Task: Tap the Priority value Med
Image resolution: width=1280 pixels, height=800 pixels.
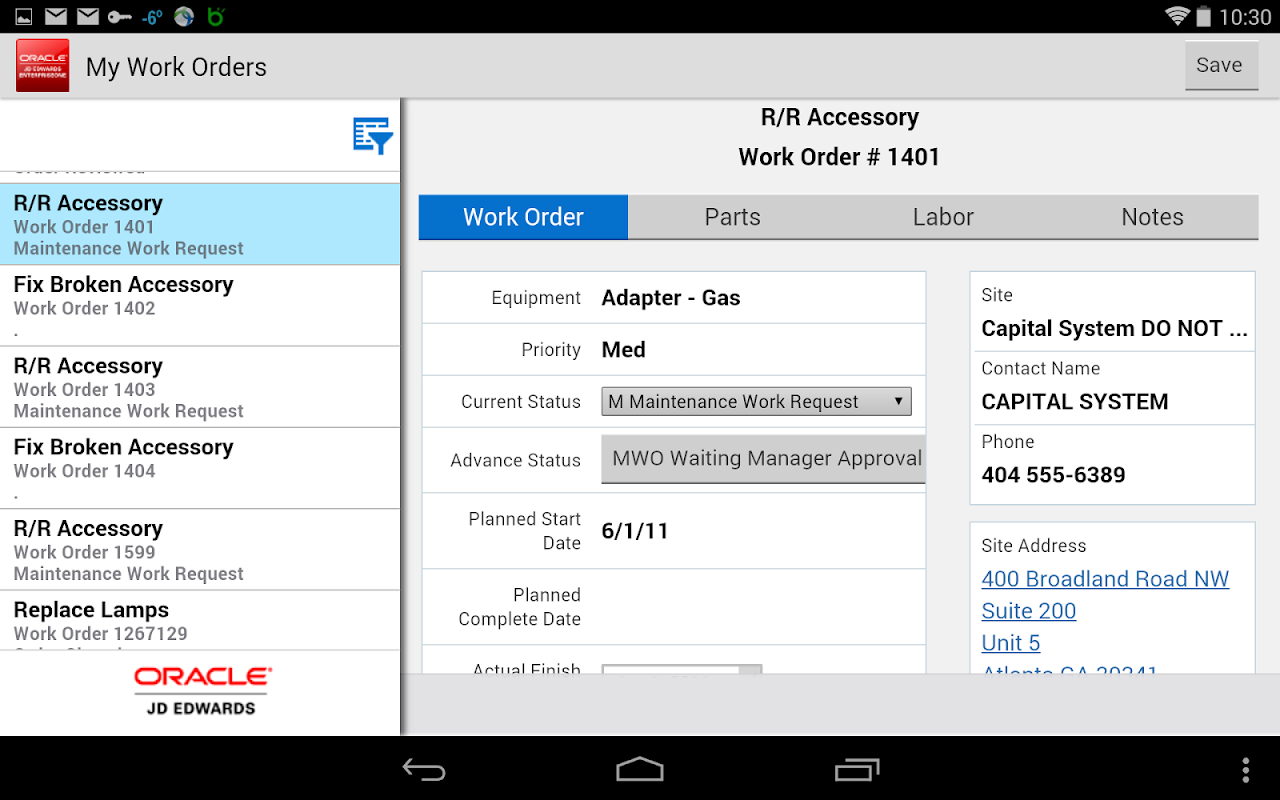Action: pos(623,350)
